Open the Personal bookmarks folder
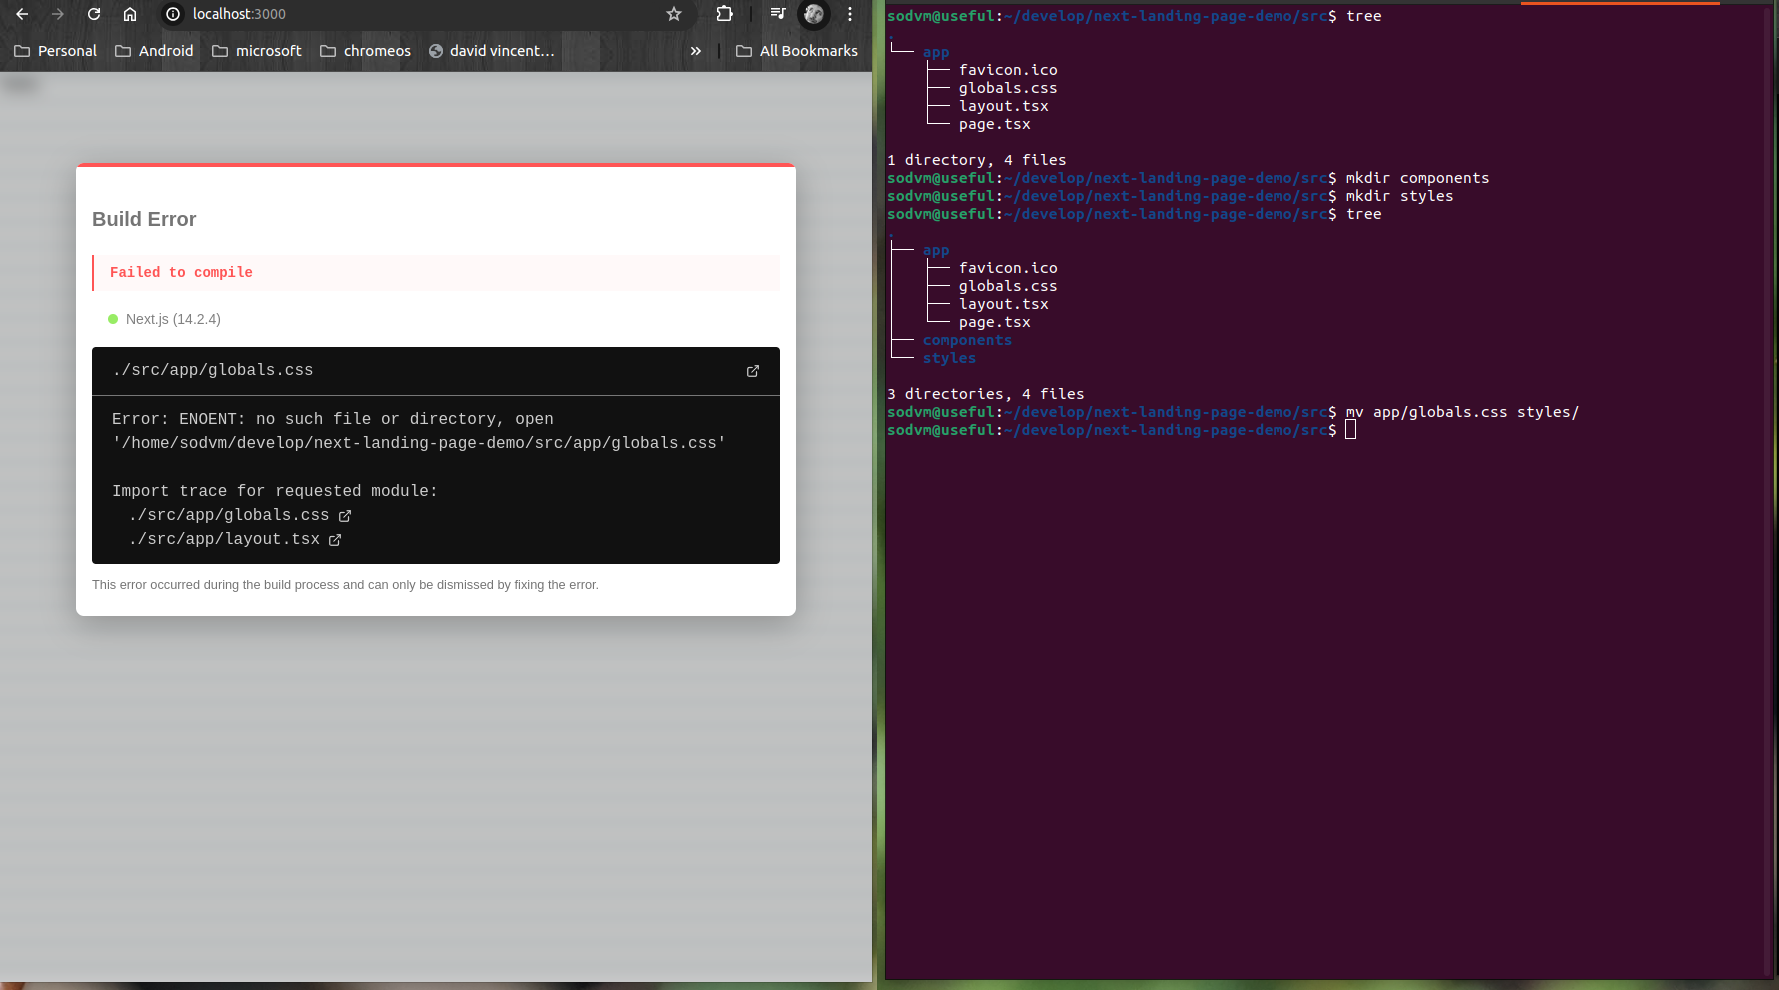 (56, 51)
